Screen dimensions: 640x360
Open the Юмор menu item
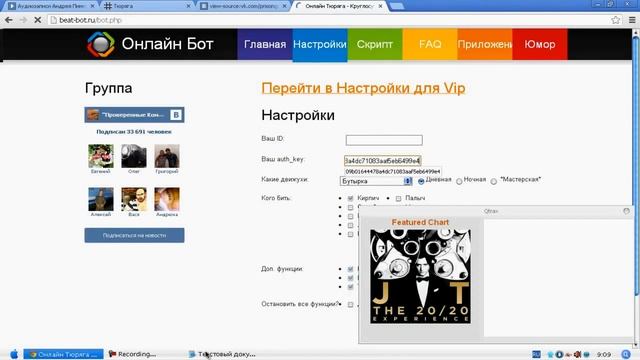[x=540, y=44]
